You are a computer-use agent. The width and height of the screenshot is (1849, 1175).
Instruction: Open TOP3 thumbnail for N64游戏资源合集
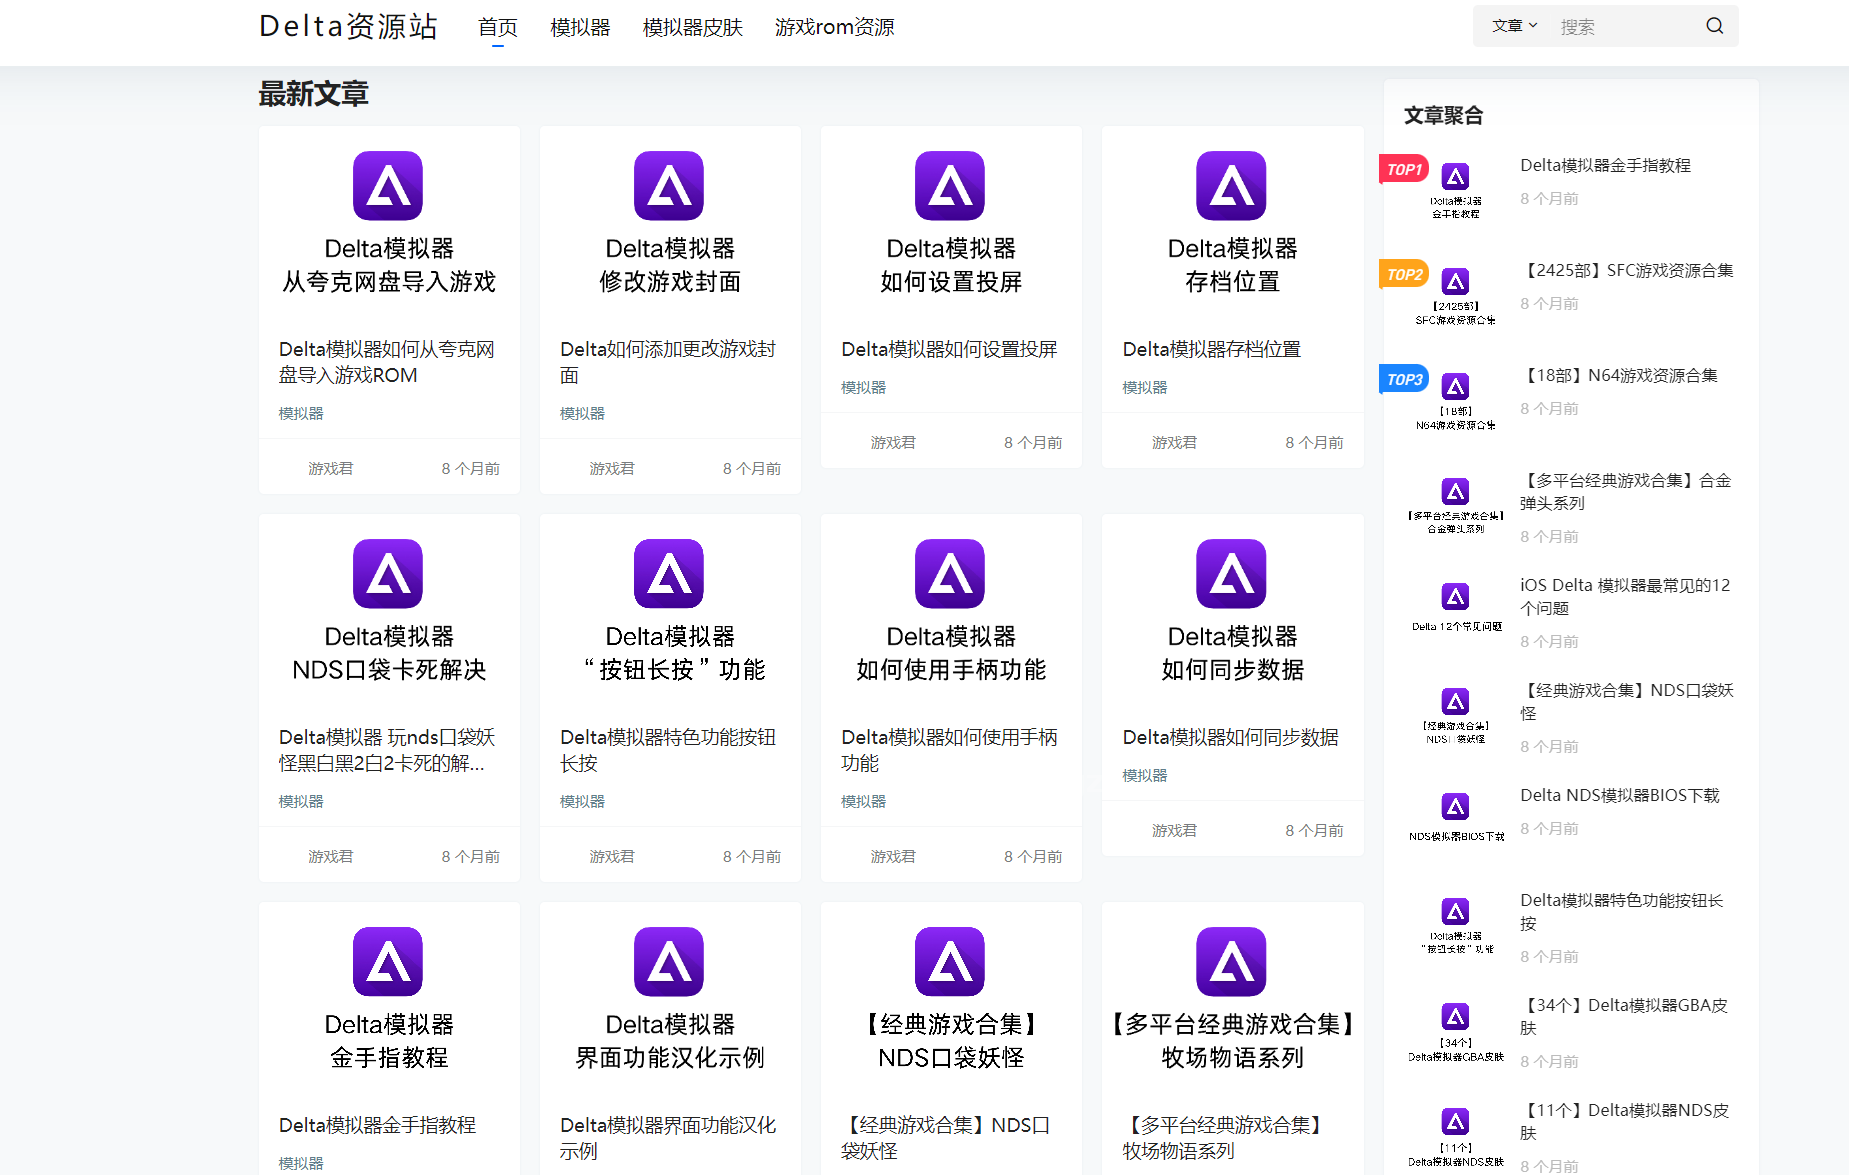(x=1455, y=398)
